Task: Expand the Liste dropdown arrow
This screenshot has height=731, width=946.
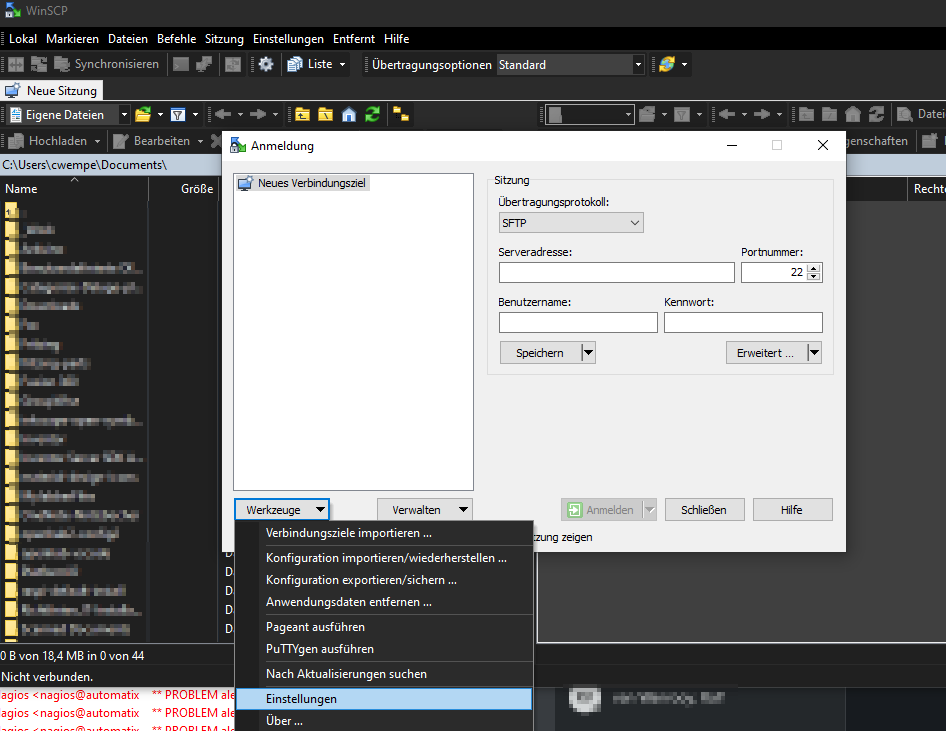Action: tap(343, 64)
